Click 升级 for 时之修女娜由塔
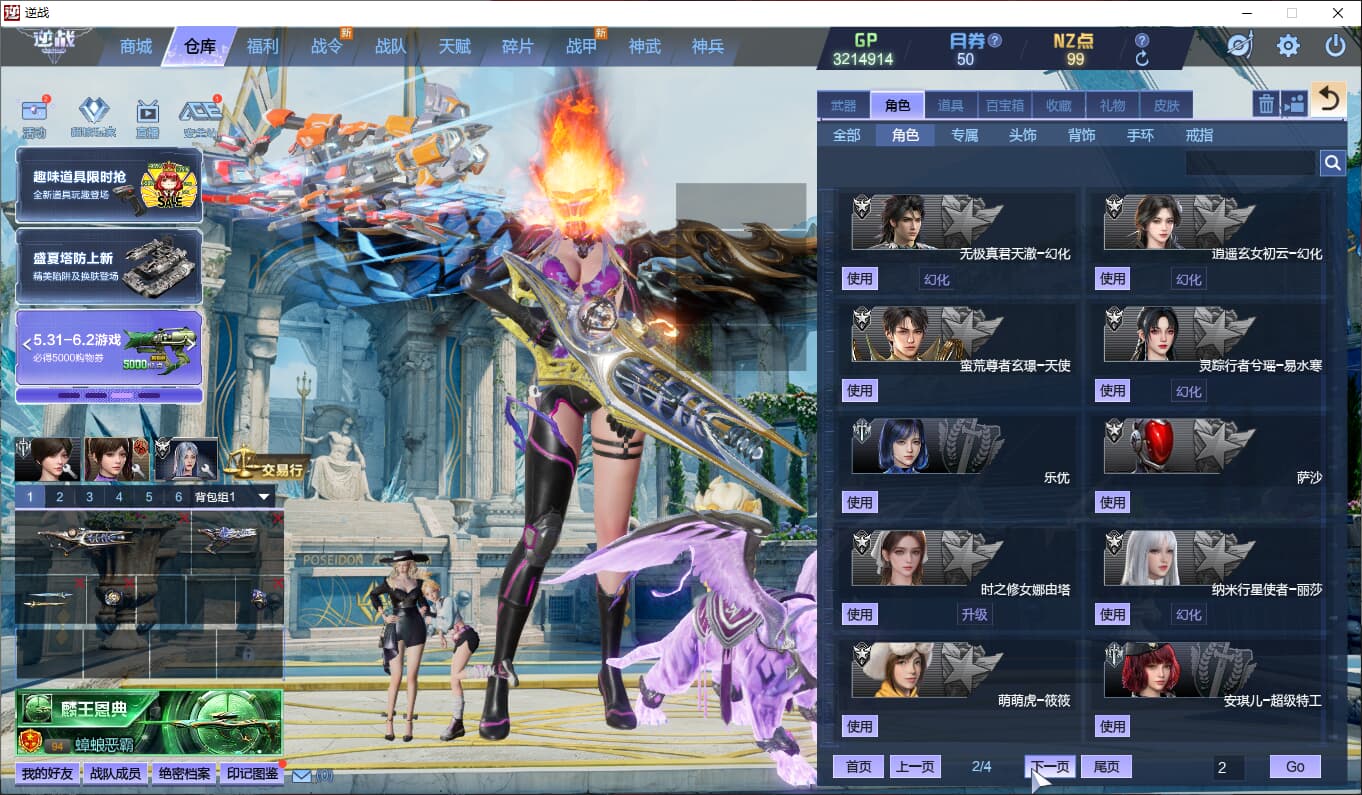The image size is (1362, 795). (x=974, y=614)
